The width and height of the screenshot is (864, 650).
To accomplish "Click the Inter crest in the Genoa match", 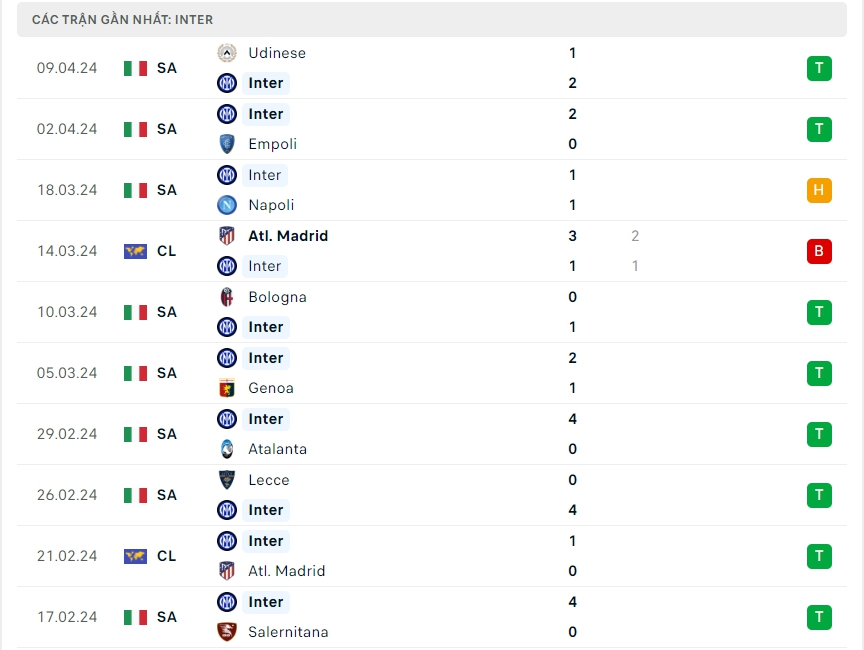I will pyautogui.click(x=227, y=358).
